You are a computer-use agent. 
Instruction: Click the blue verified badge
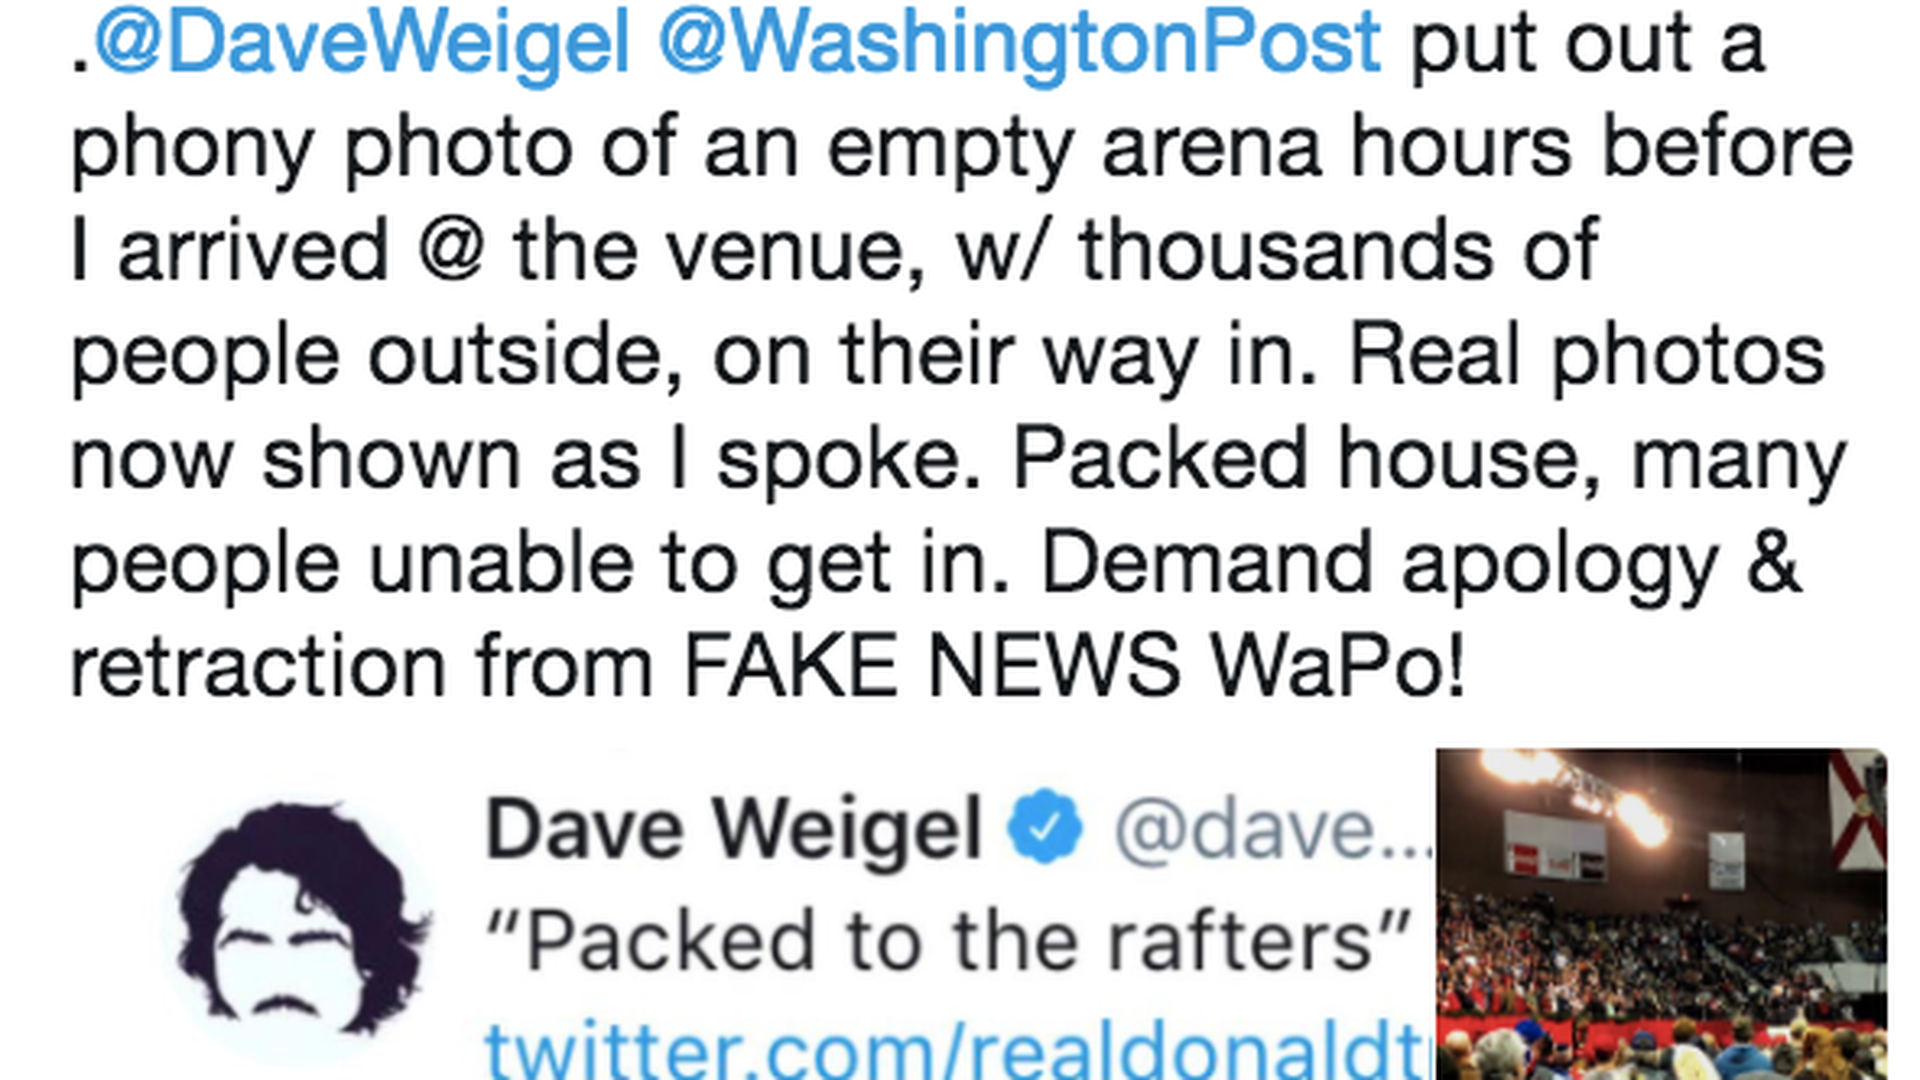(1044, 827)
